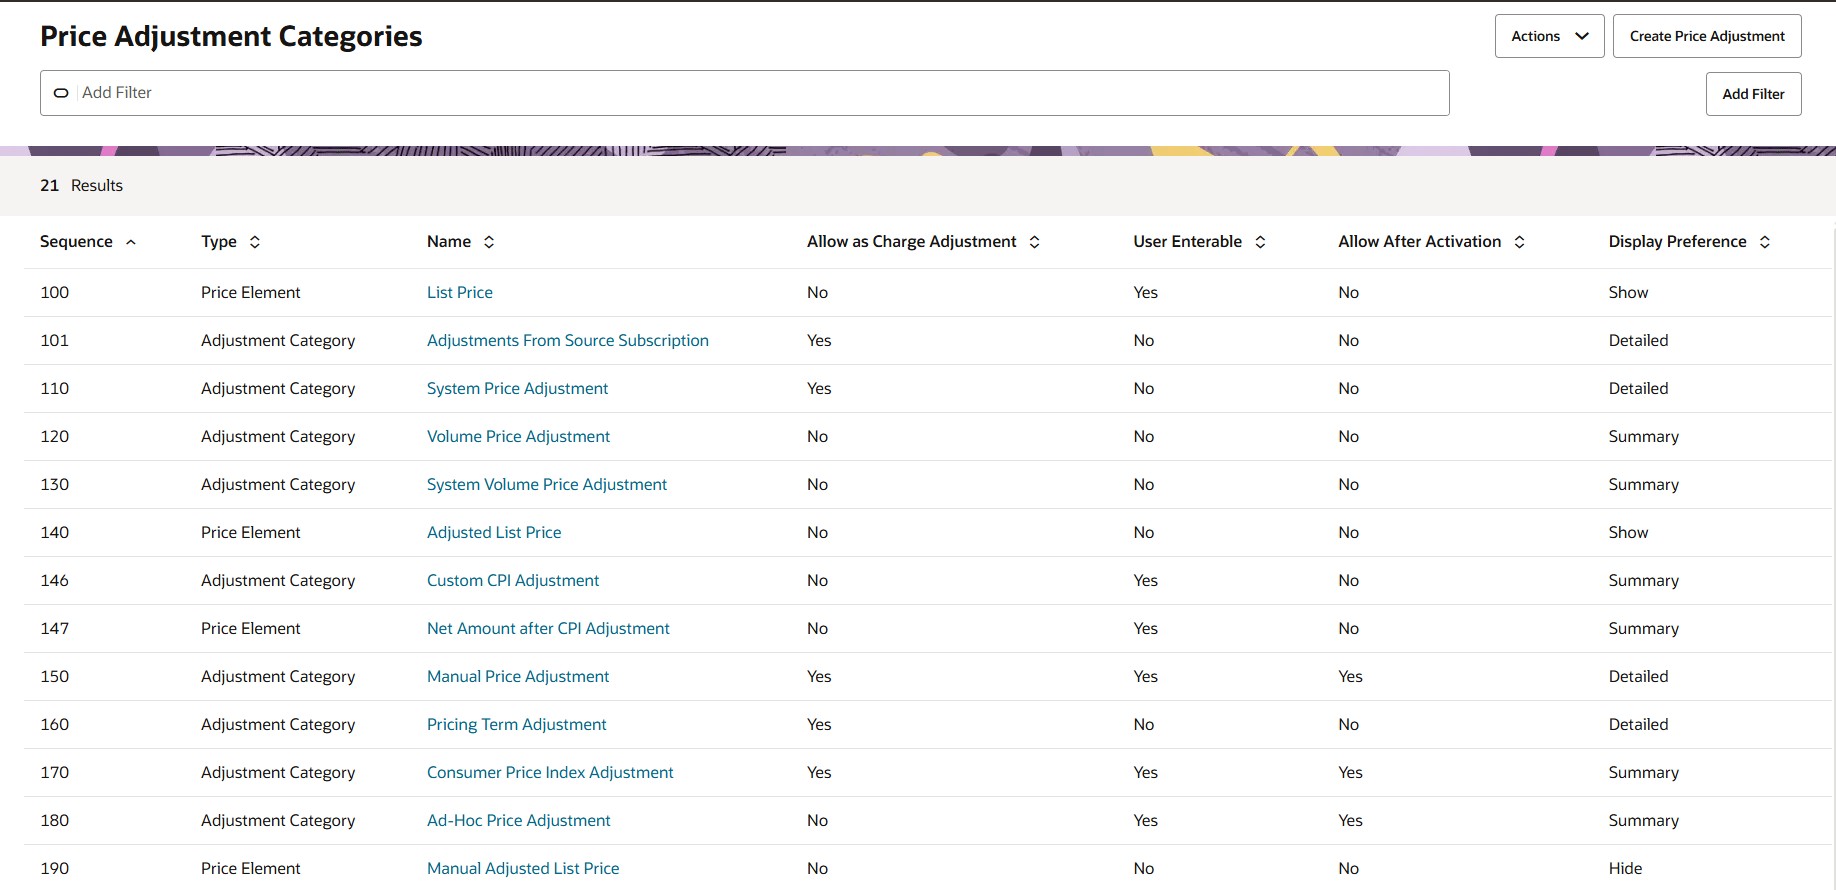Open Volume Price Adjustment link
Screen dimensions: 1836x890
(x=518, y=436)
